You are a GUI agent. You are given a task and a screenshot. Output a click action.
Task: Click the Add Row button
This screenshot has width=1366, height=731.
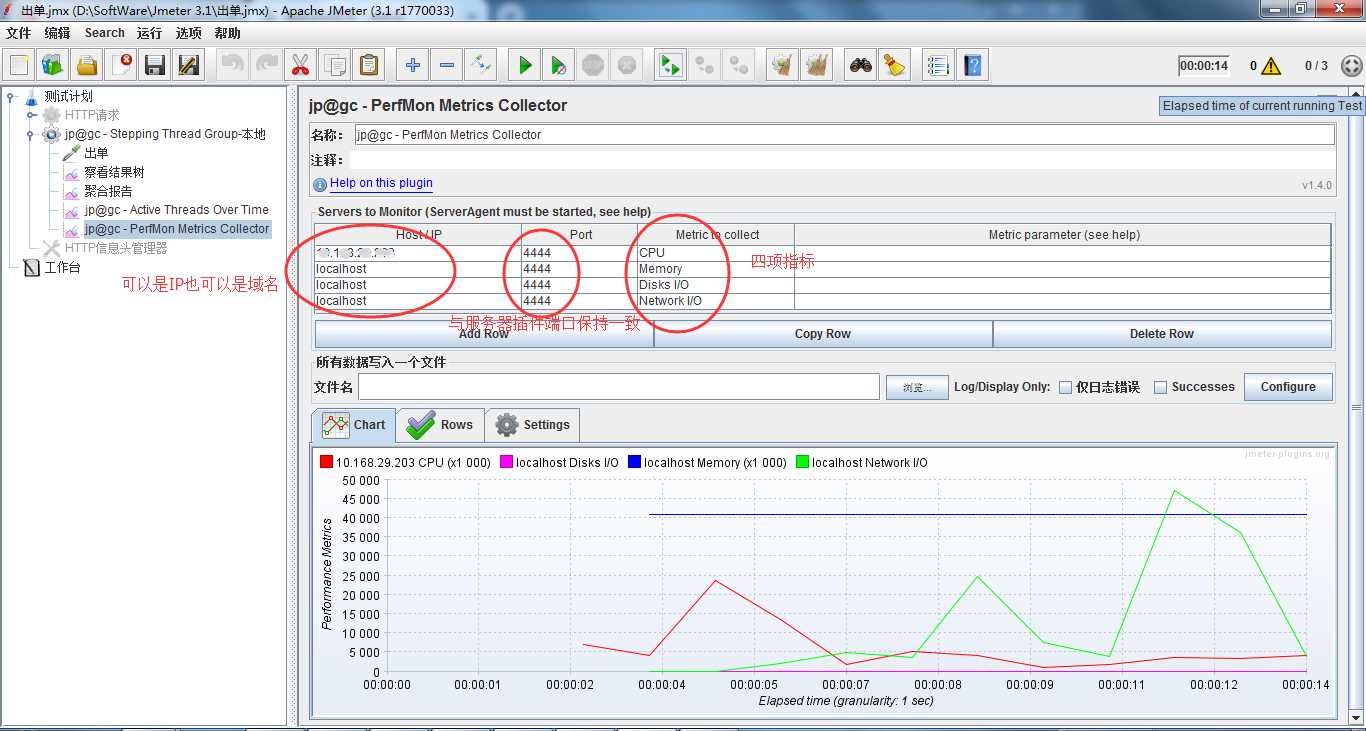[484, 334]
